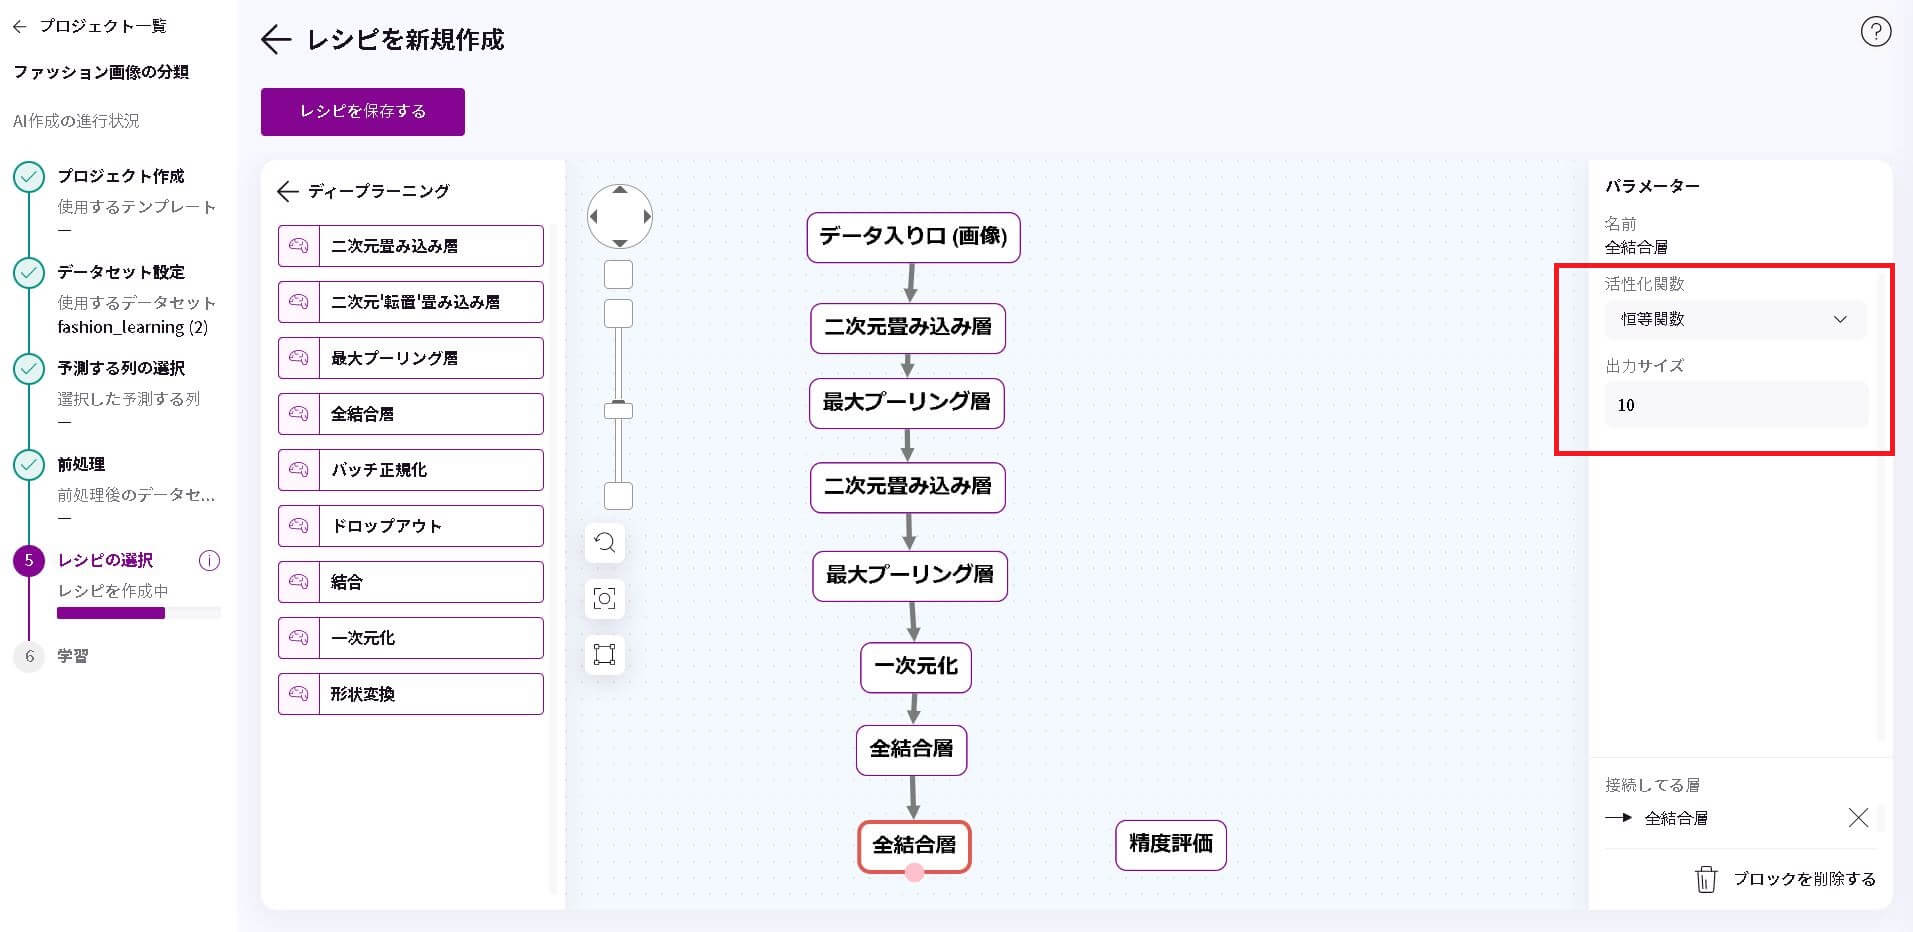Pan canvas up with navigation pad arrow

click(620, 190)
